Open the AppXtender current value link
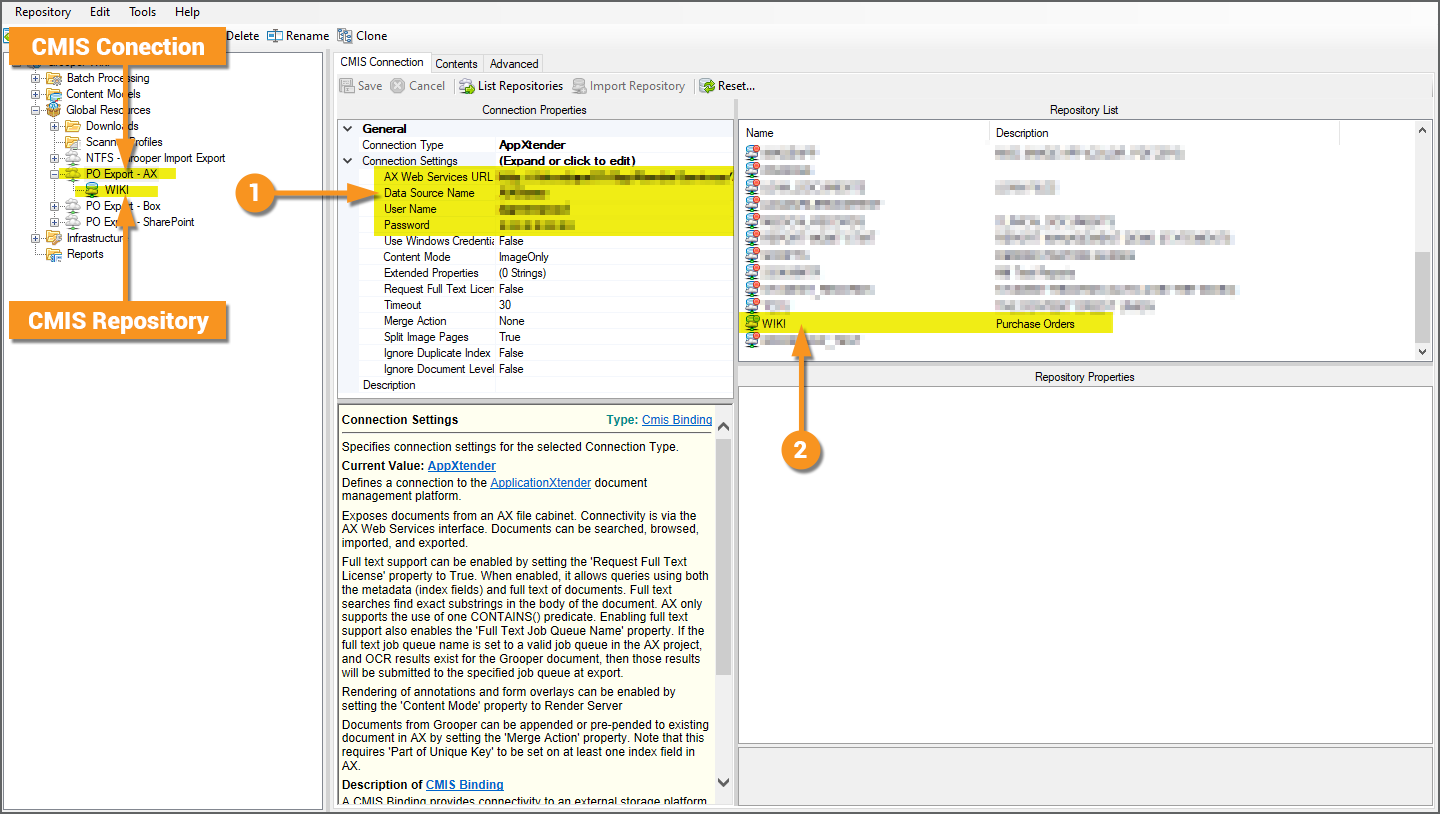 click(462, 466)
